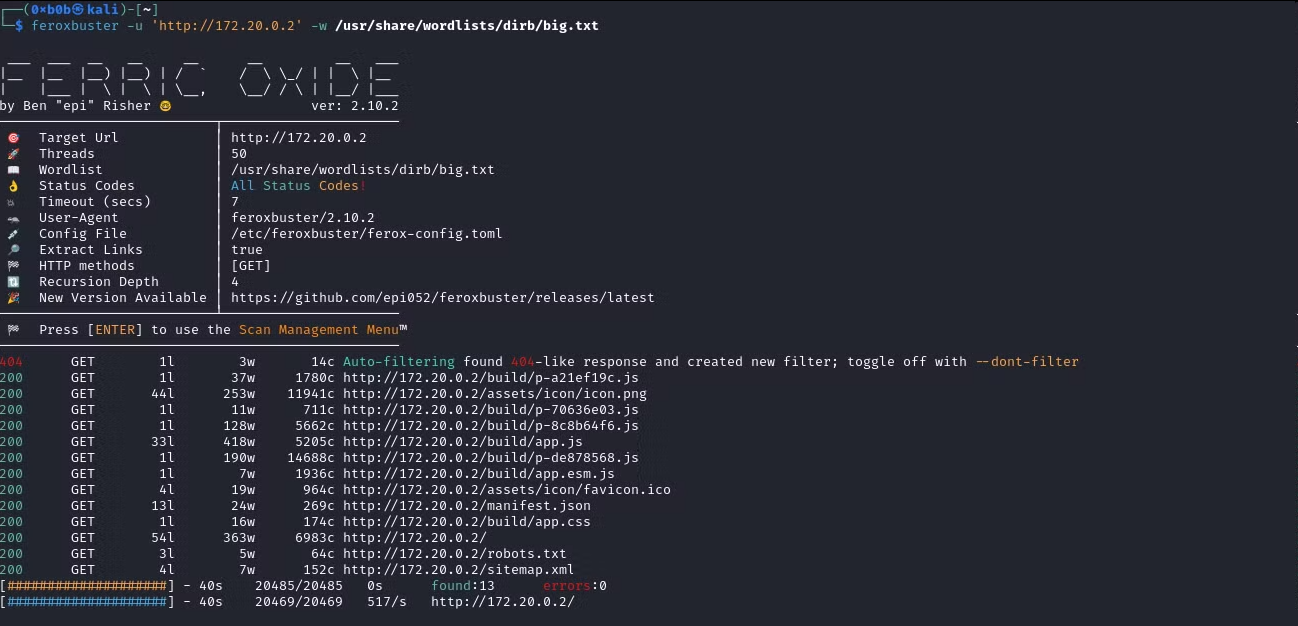Open the feroxbuster releases/latest GitHub link

(x=443, y=298)
